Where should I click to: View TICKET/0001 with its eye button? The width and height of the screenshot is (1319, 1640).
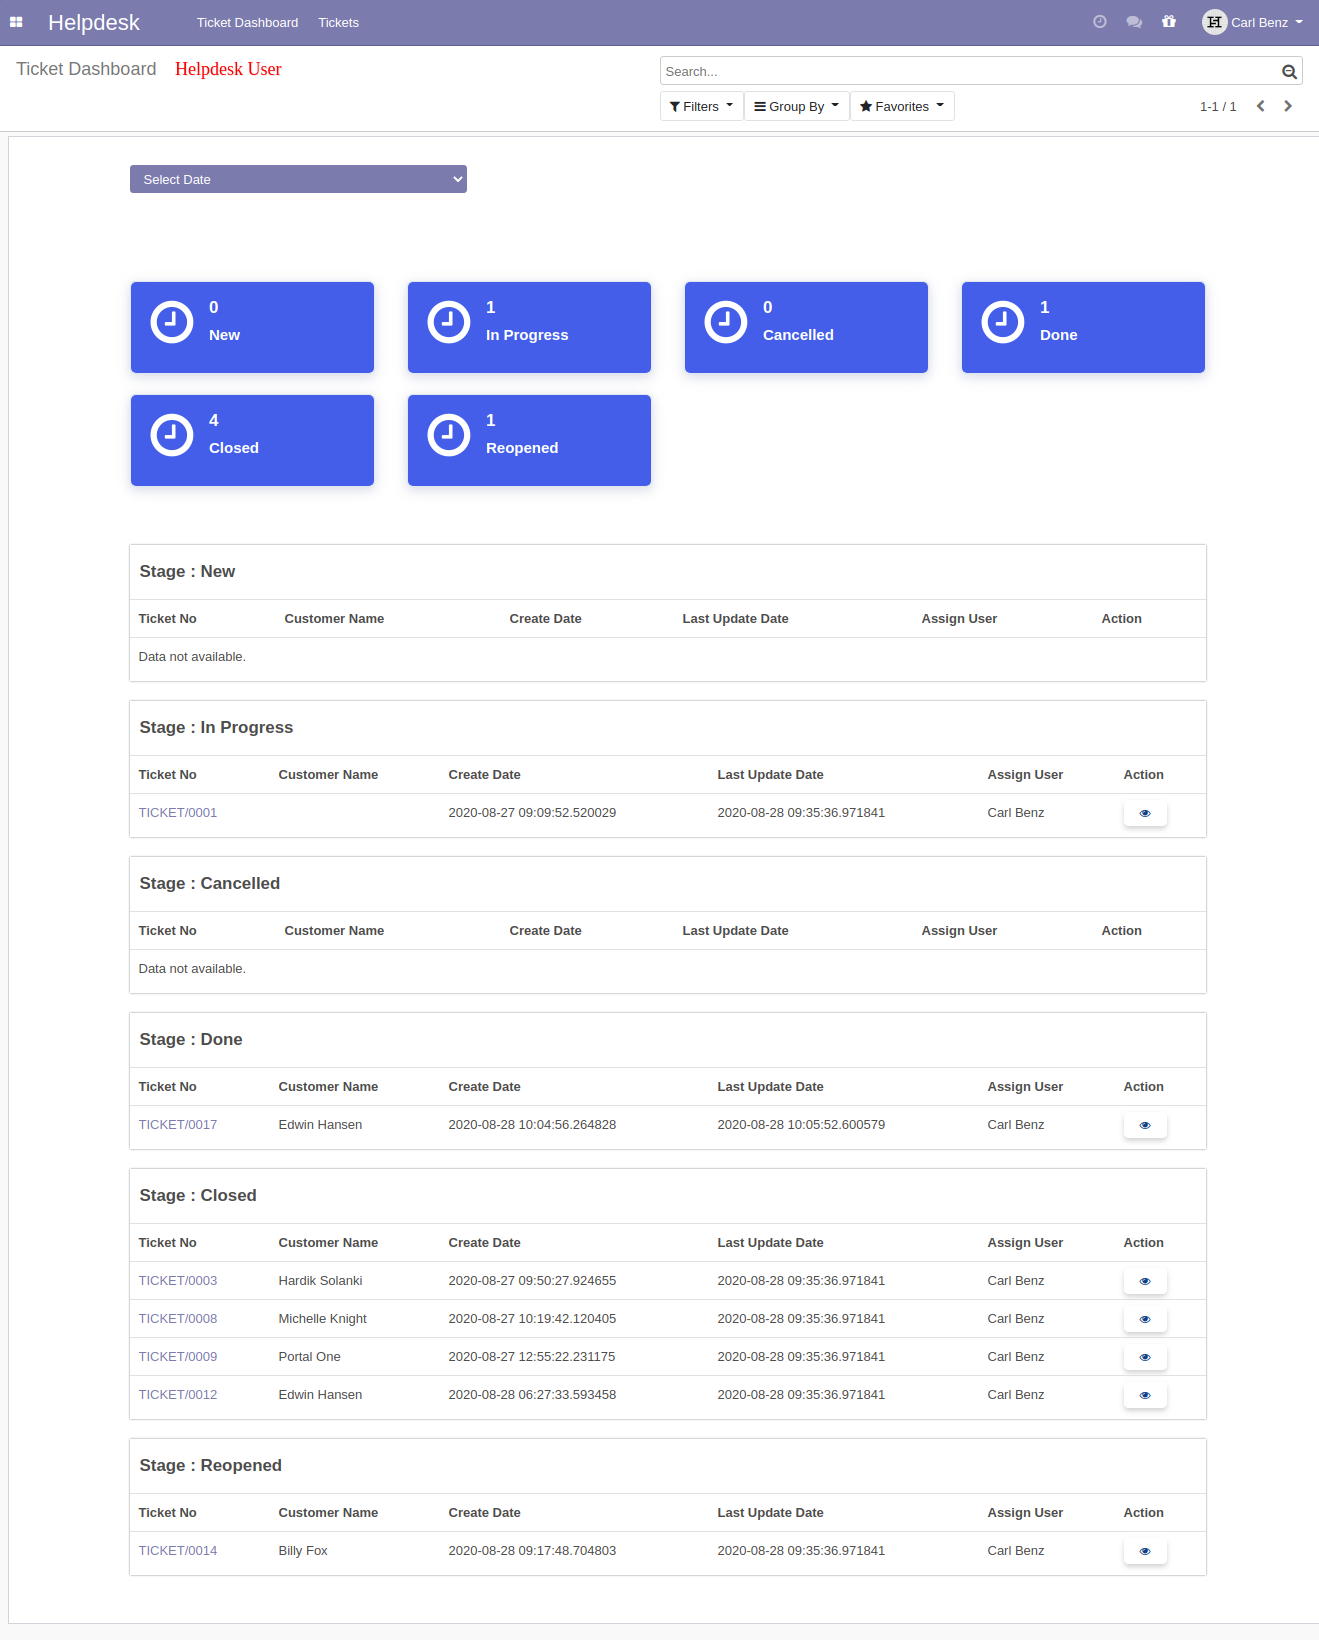[x=1145, y=813]
